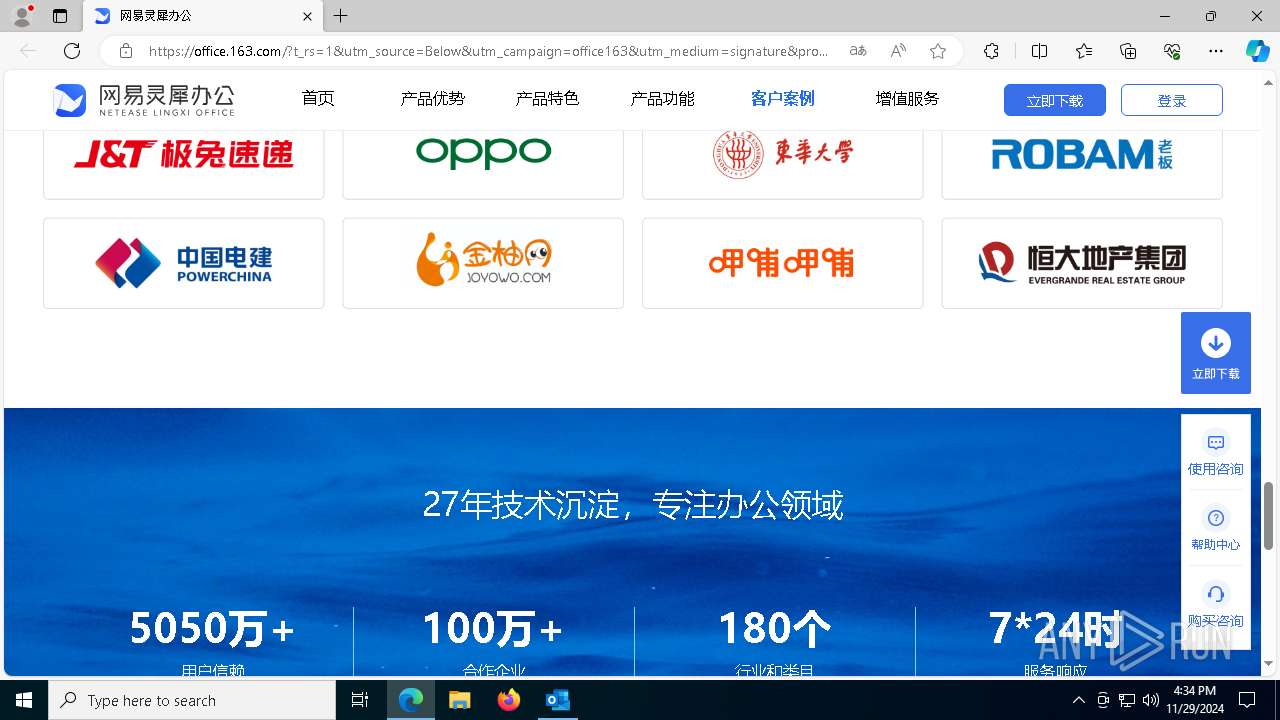
Task: Open the read aloud icon
Action: 898,51
